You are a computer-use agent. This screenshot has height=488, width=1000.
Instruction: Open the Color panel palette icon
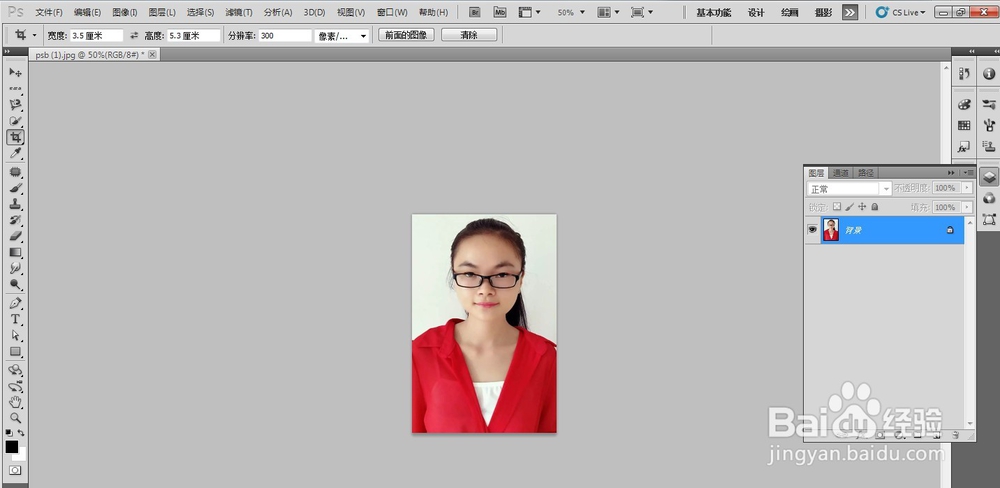[x=964, y=105]
